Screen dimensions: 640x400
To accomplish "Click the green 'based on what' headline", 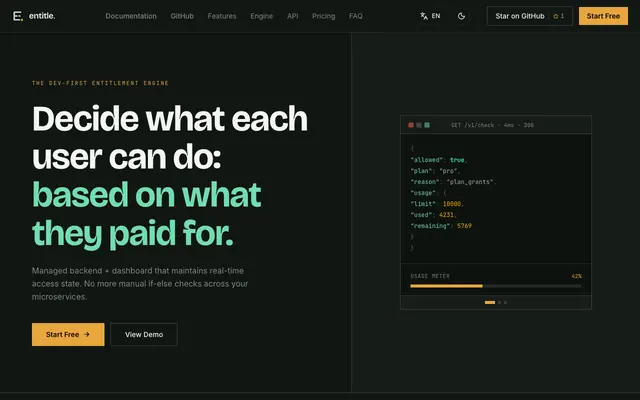I will coord(147,195).
